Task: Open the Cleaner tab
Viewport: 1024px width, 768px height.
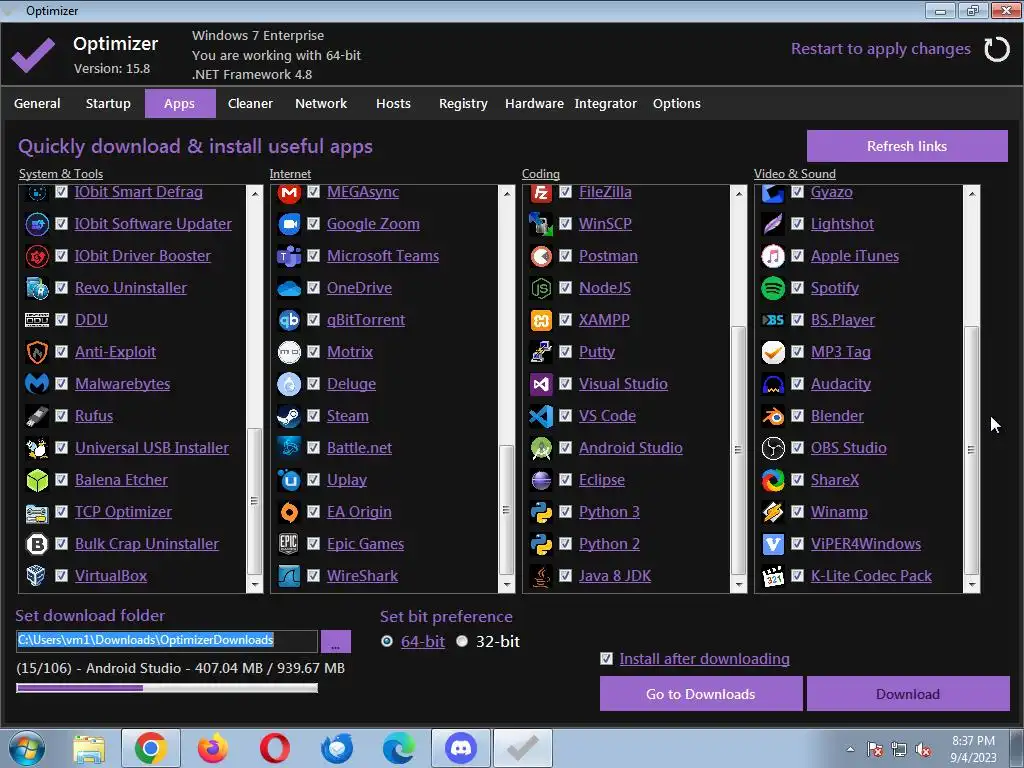Action: (x=250, y=103)
